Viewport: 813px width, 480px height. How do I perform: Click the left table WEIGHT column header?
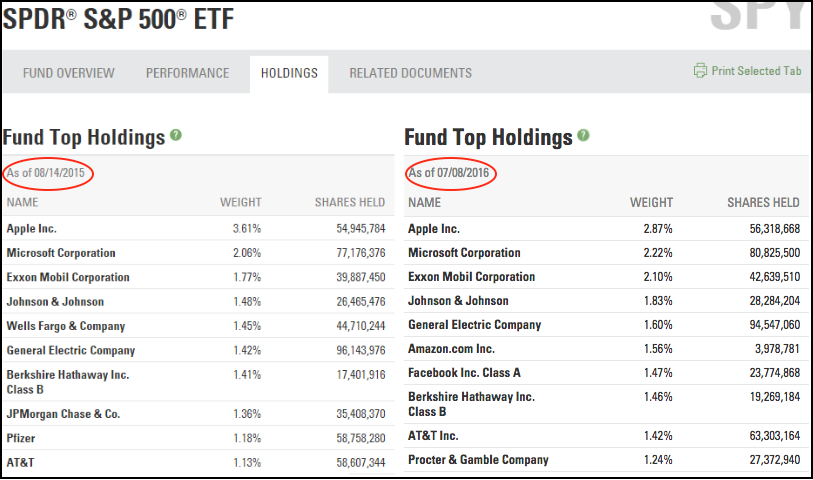[x=240, y=203]
